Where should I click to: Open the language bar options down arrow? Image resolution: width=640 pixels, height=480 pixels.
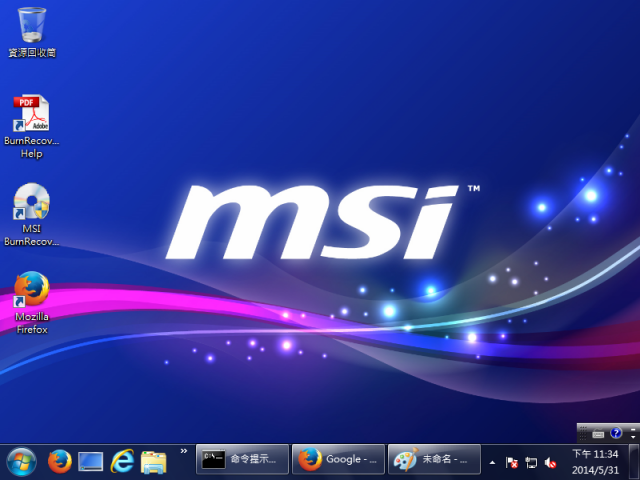633,437
